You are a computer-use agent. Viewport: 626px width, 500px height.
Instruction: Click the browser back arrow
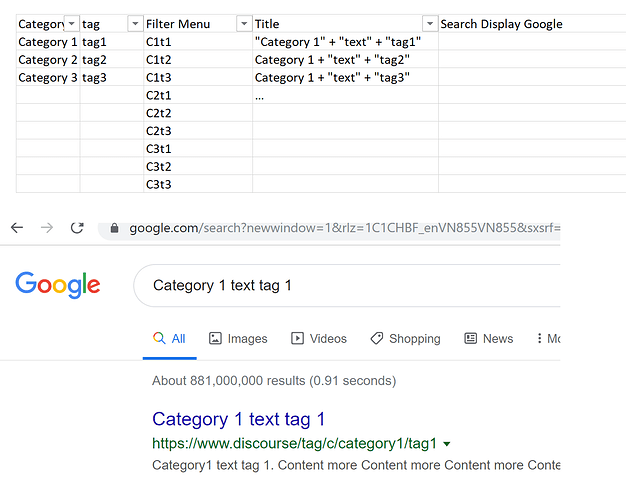click(x=17, y=228)
